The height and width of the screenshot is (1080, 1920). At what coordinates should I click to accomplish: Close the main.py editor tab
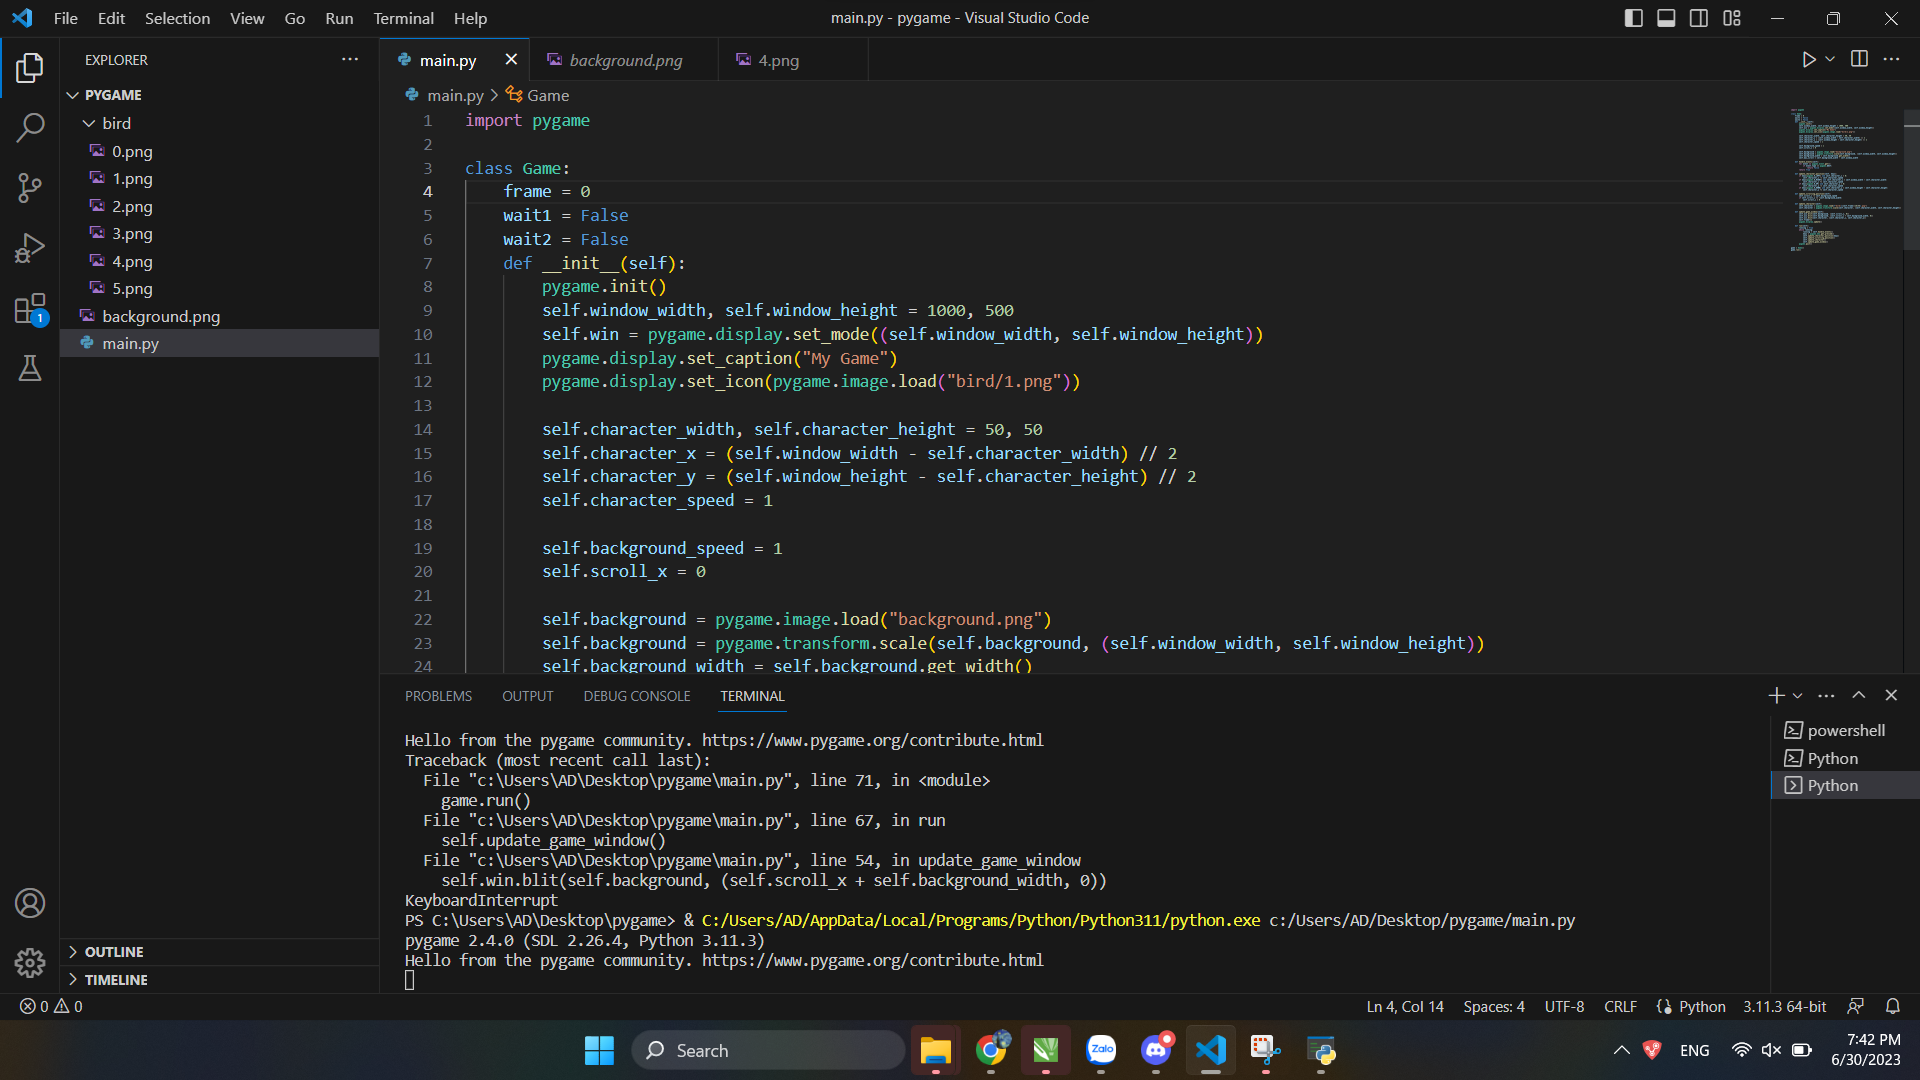511,60
